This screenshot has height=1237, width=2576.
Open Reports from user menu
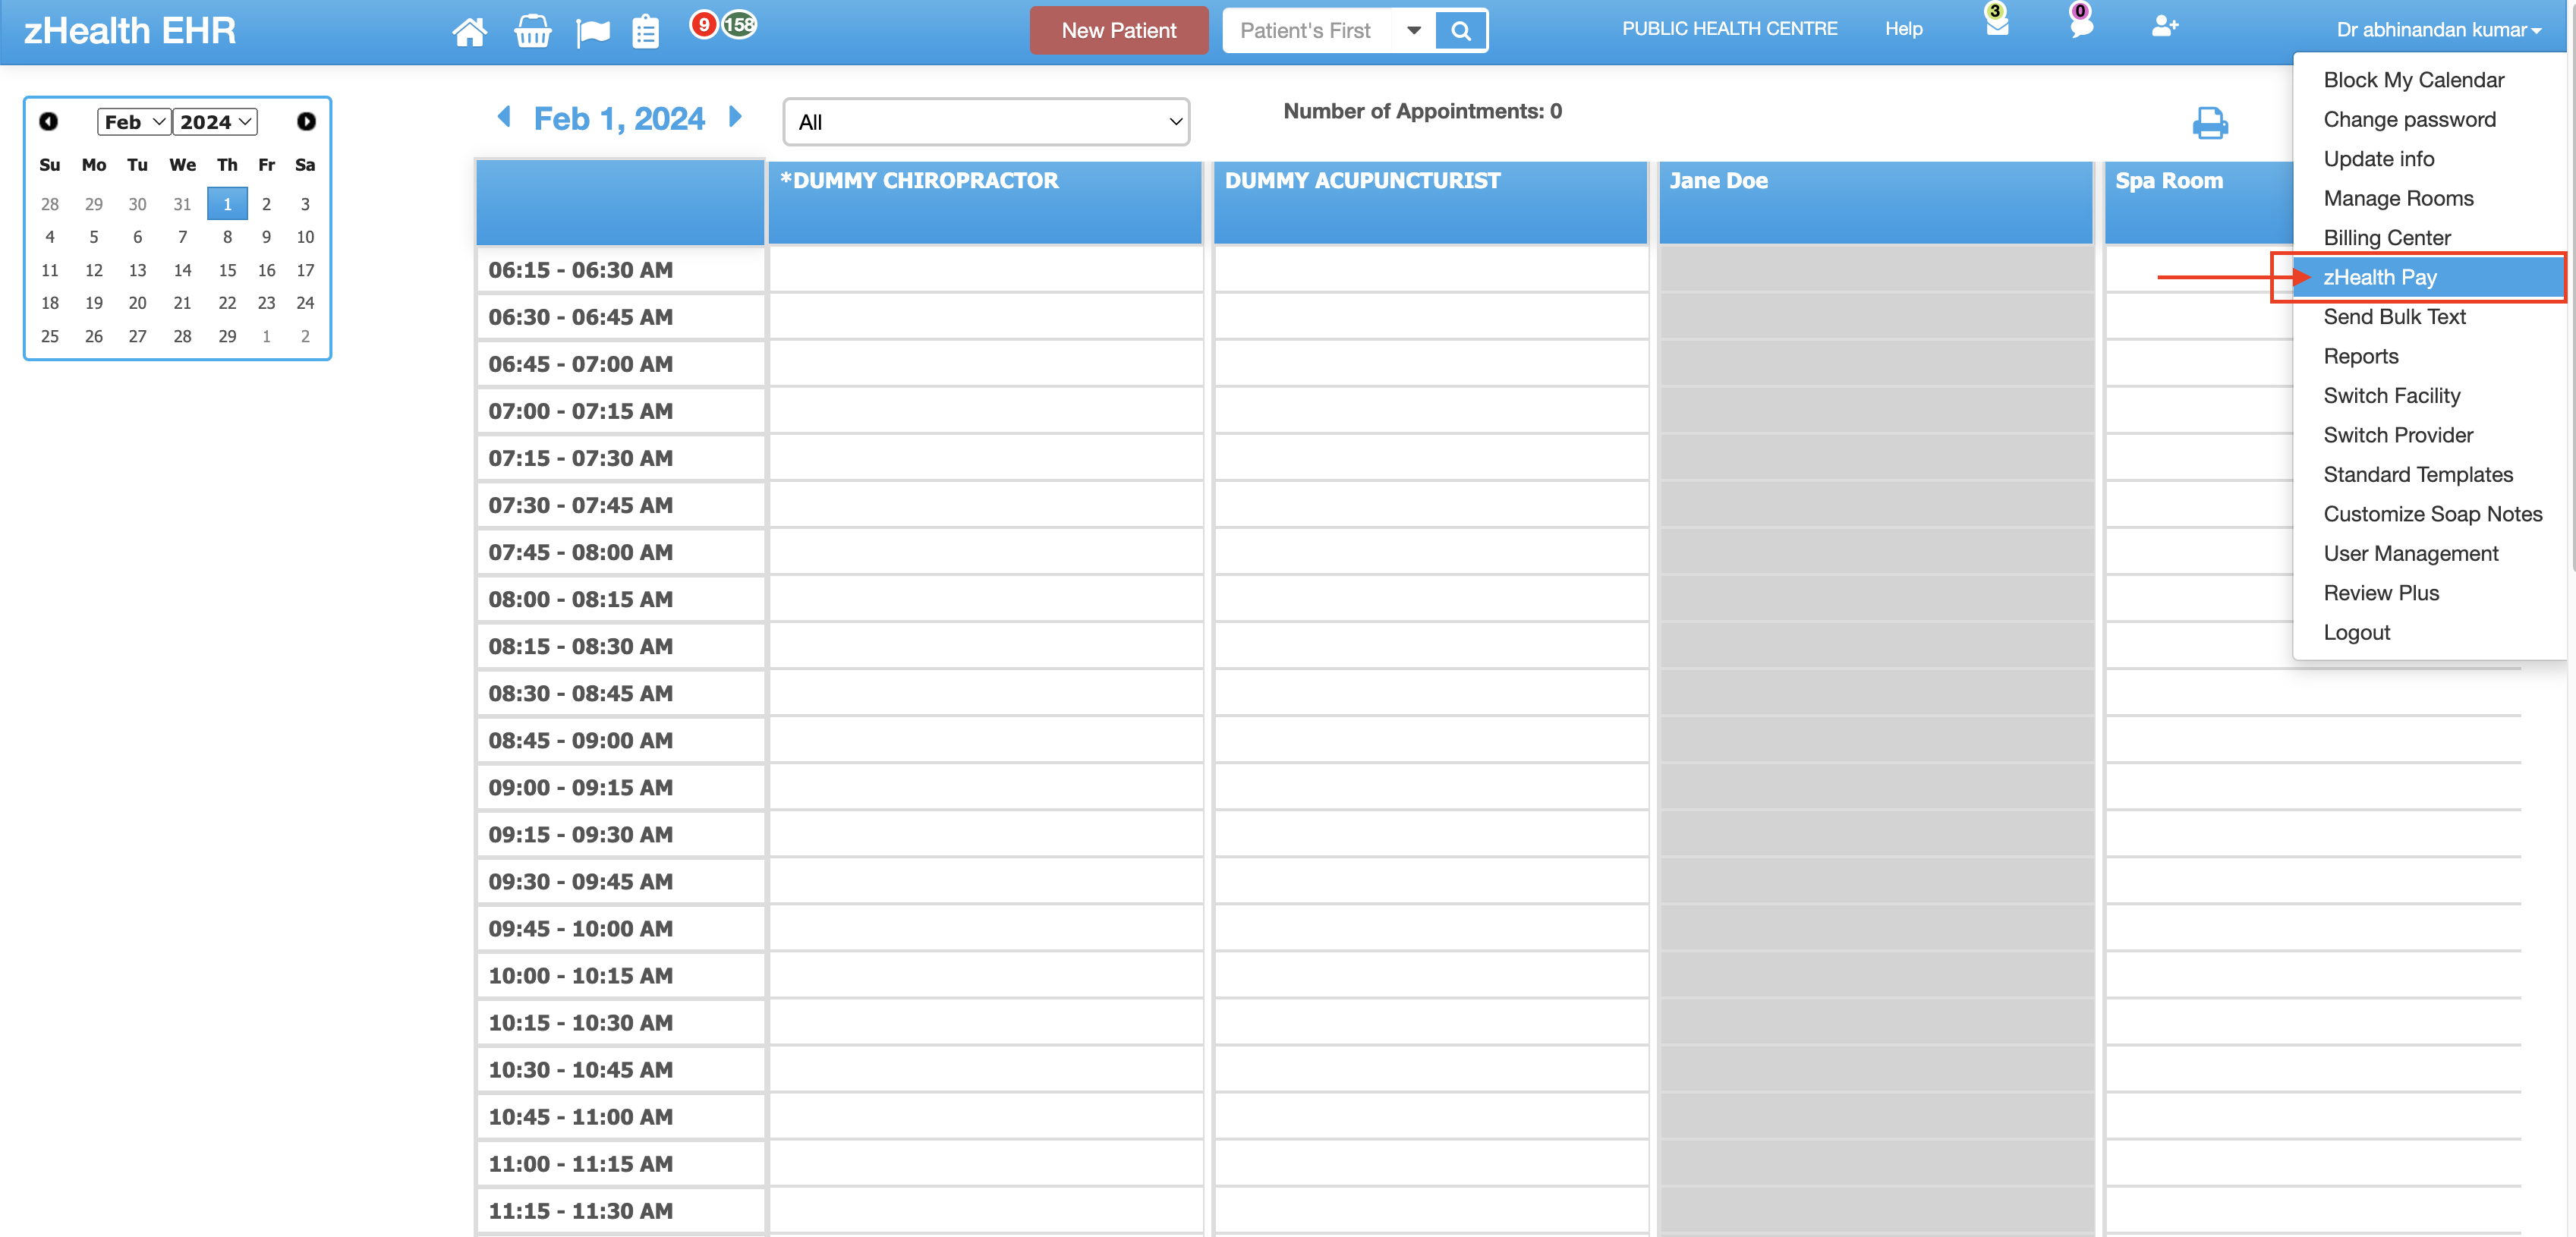2360,357
